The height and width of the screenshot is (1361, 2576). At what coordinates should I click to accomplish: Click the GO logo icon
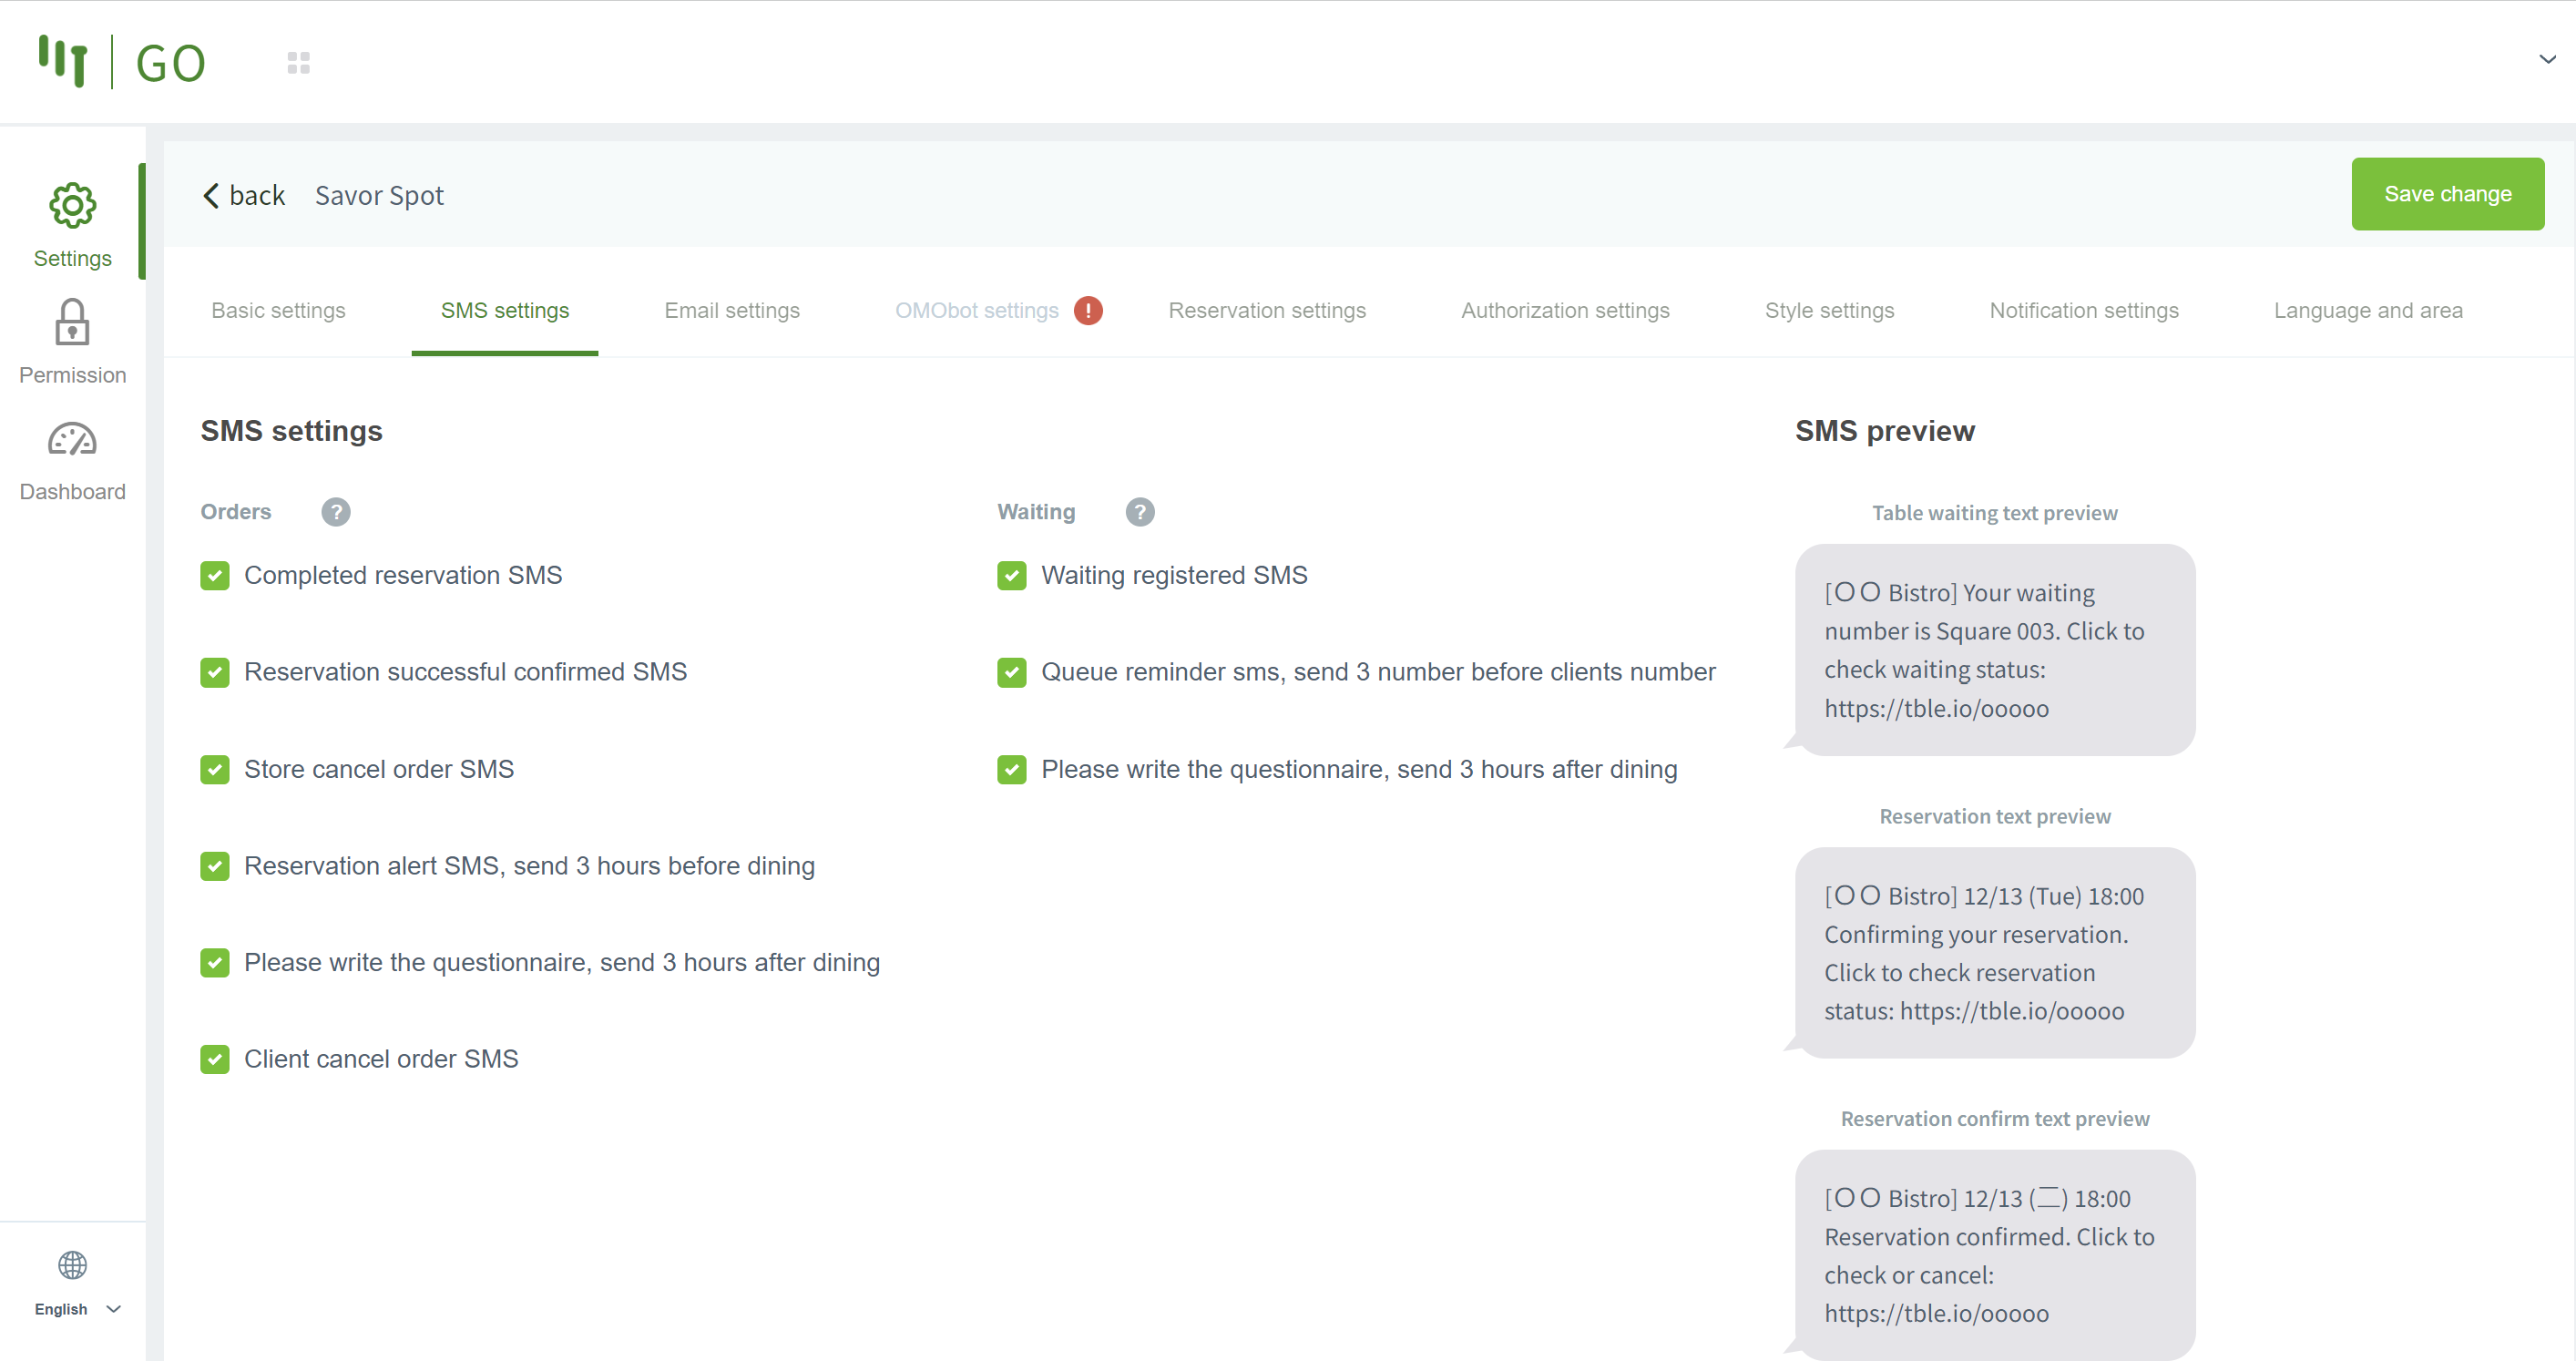[63, 61]
